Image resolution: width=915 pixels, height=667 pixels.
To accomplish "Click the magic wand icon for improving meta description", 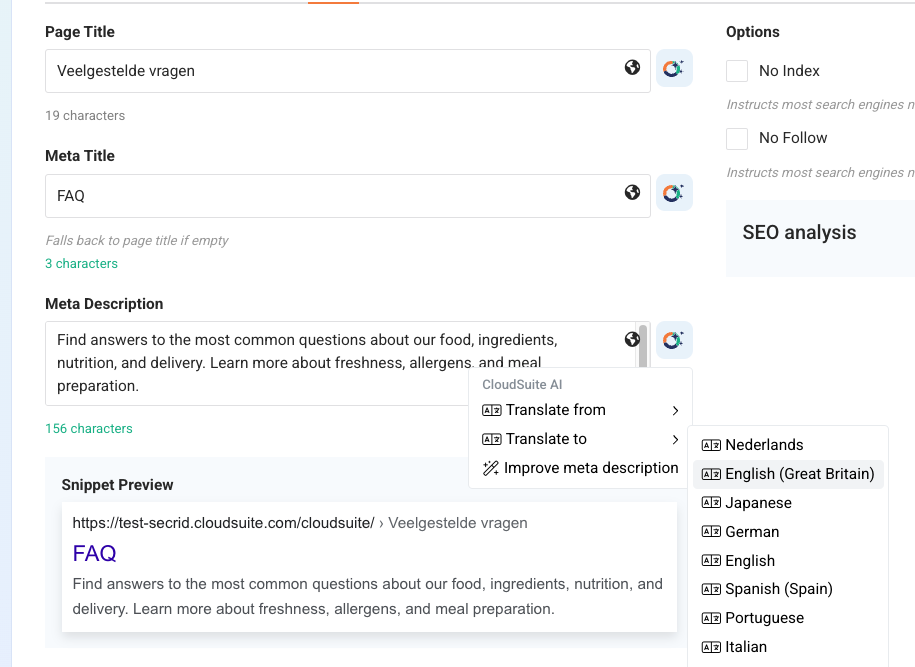I will tap(491, 468).
